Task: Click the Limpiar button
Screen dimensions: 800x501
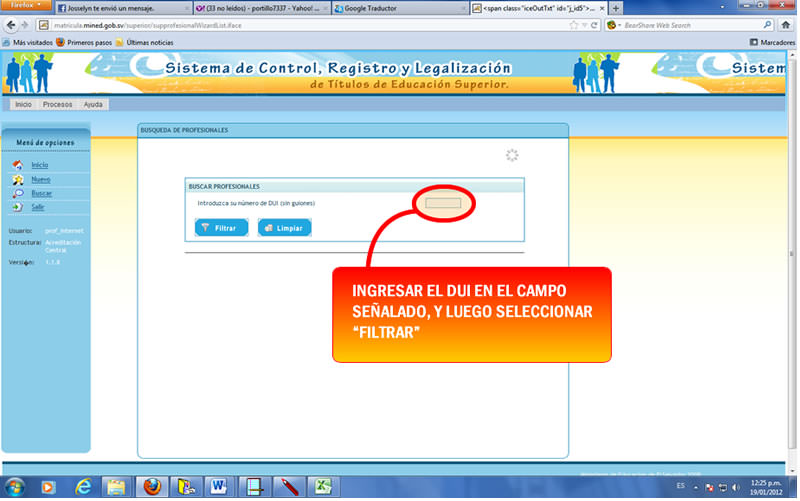Action: [285, 228]
